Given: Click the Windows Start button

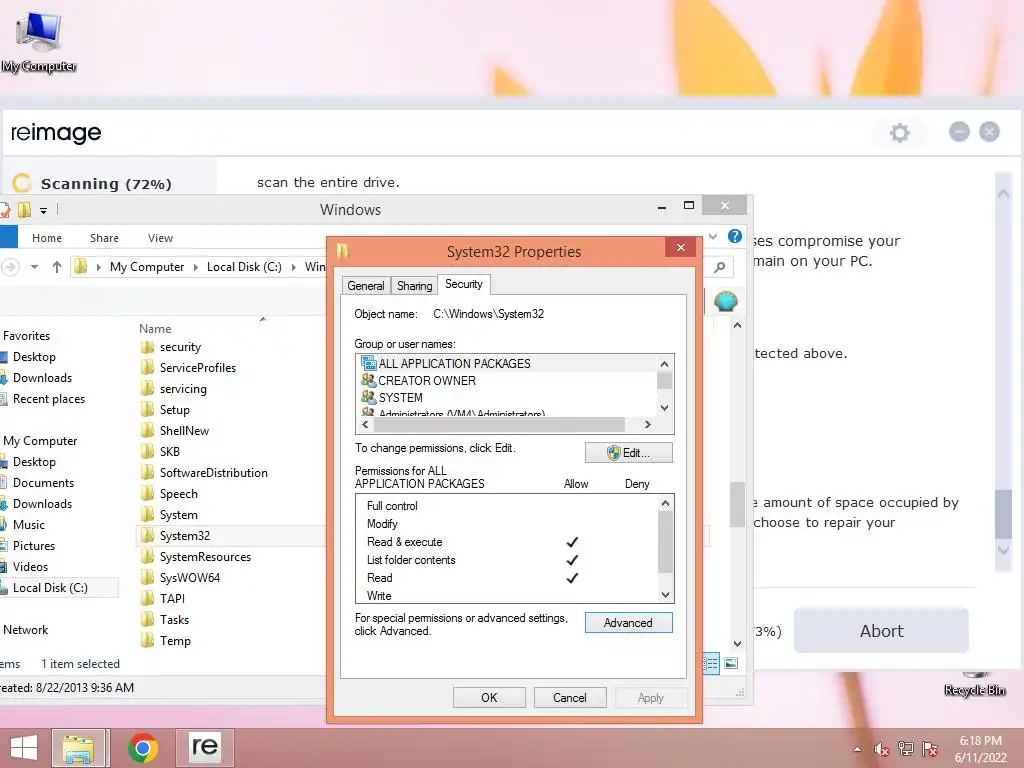Looking at the screenshot, I should tap(24, 748).
